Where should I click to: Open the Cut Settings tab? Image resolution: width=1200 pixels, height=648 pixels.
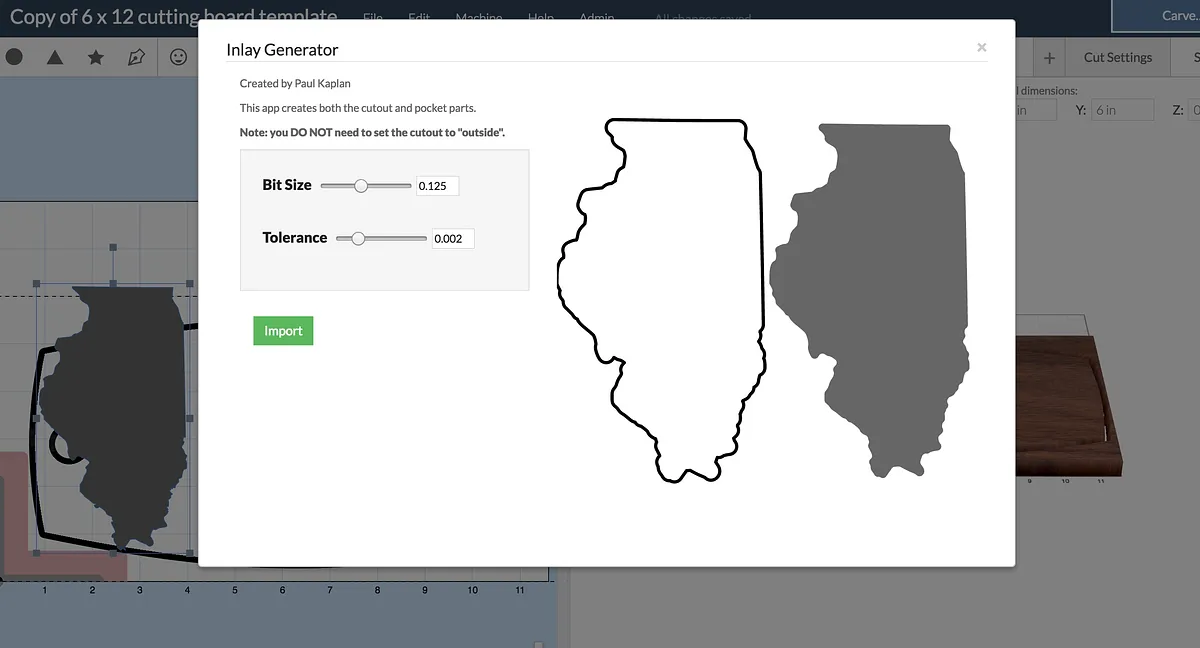click(x=1117, y=58)
